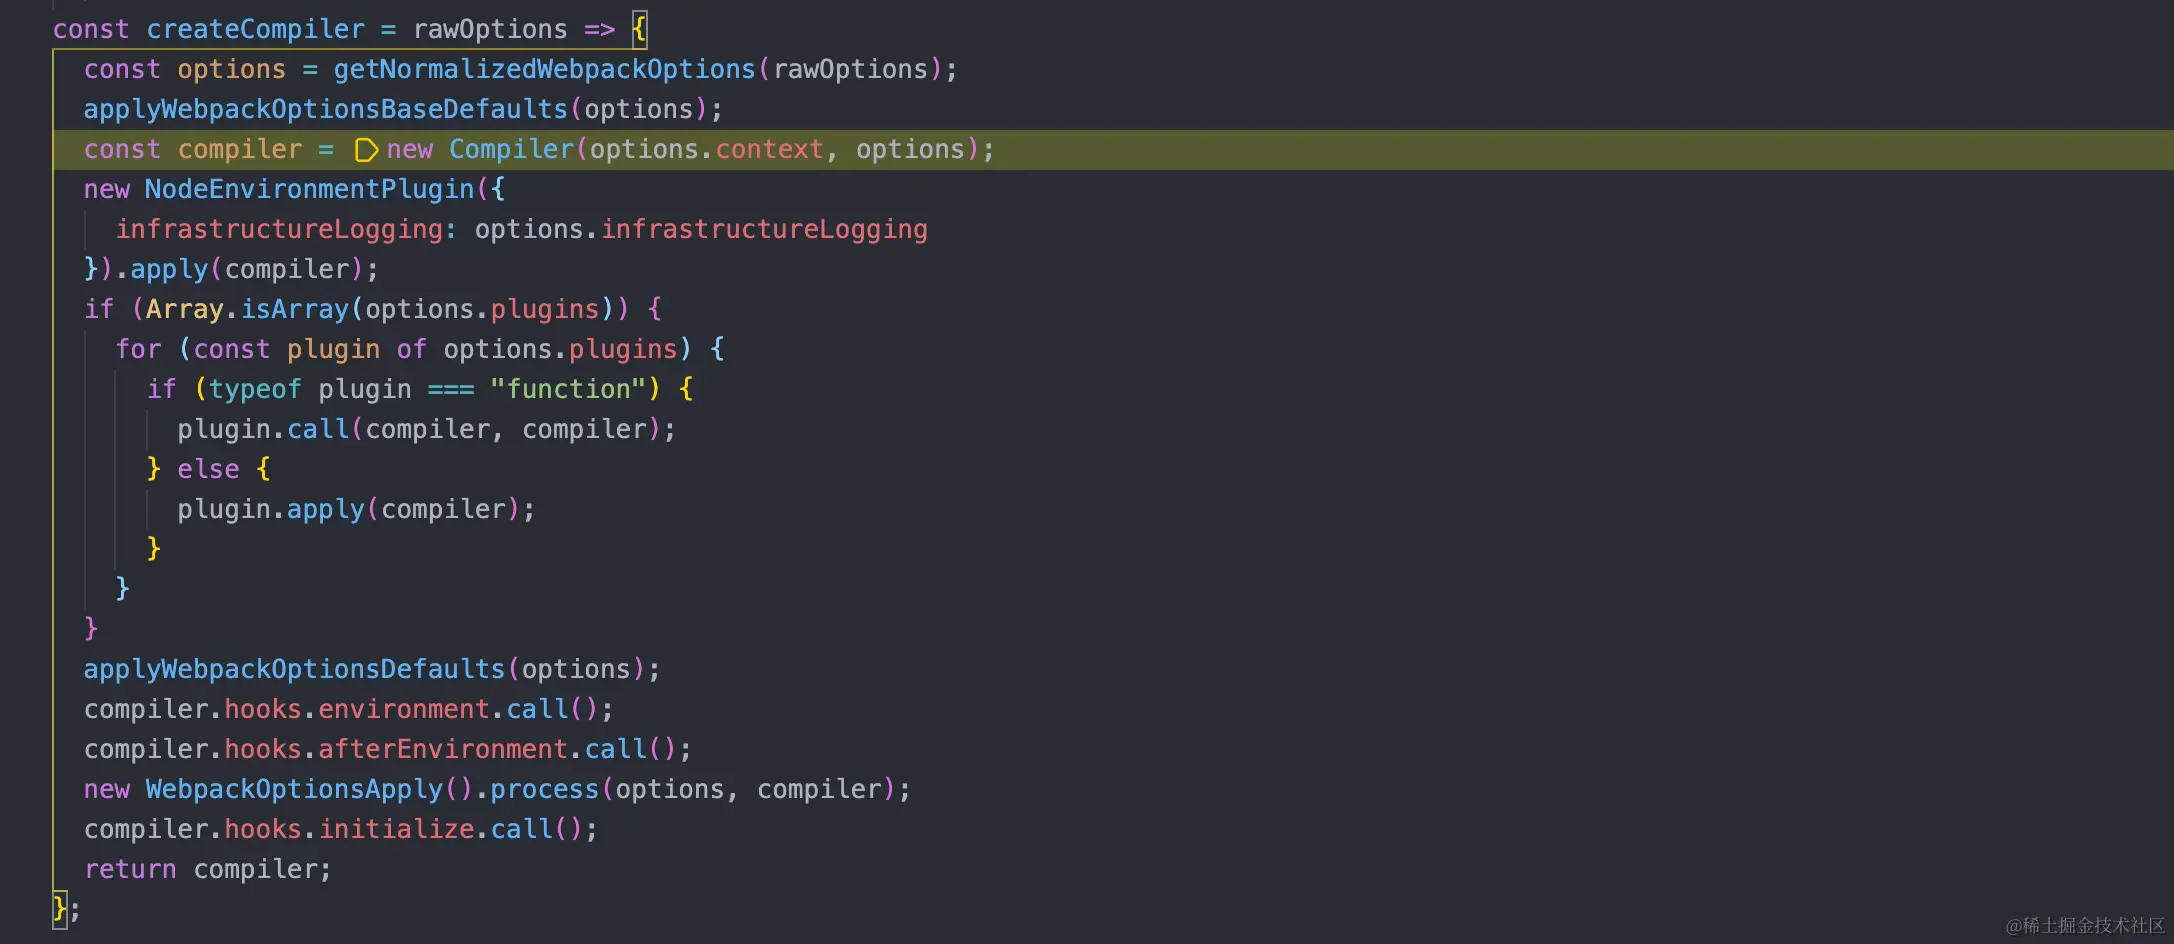Click NodeEnvironmentPlugin constructor name
This screenshot has height=944, width=2174.
(x=309, y=190)
